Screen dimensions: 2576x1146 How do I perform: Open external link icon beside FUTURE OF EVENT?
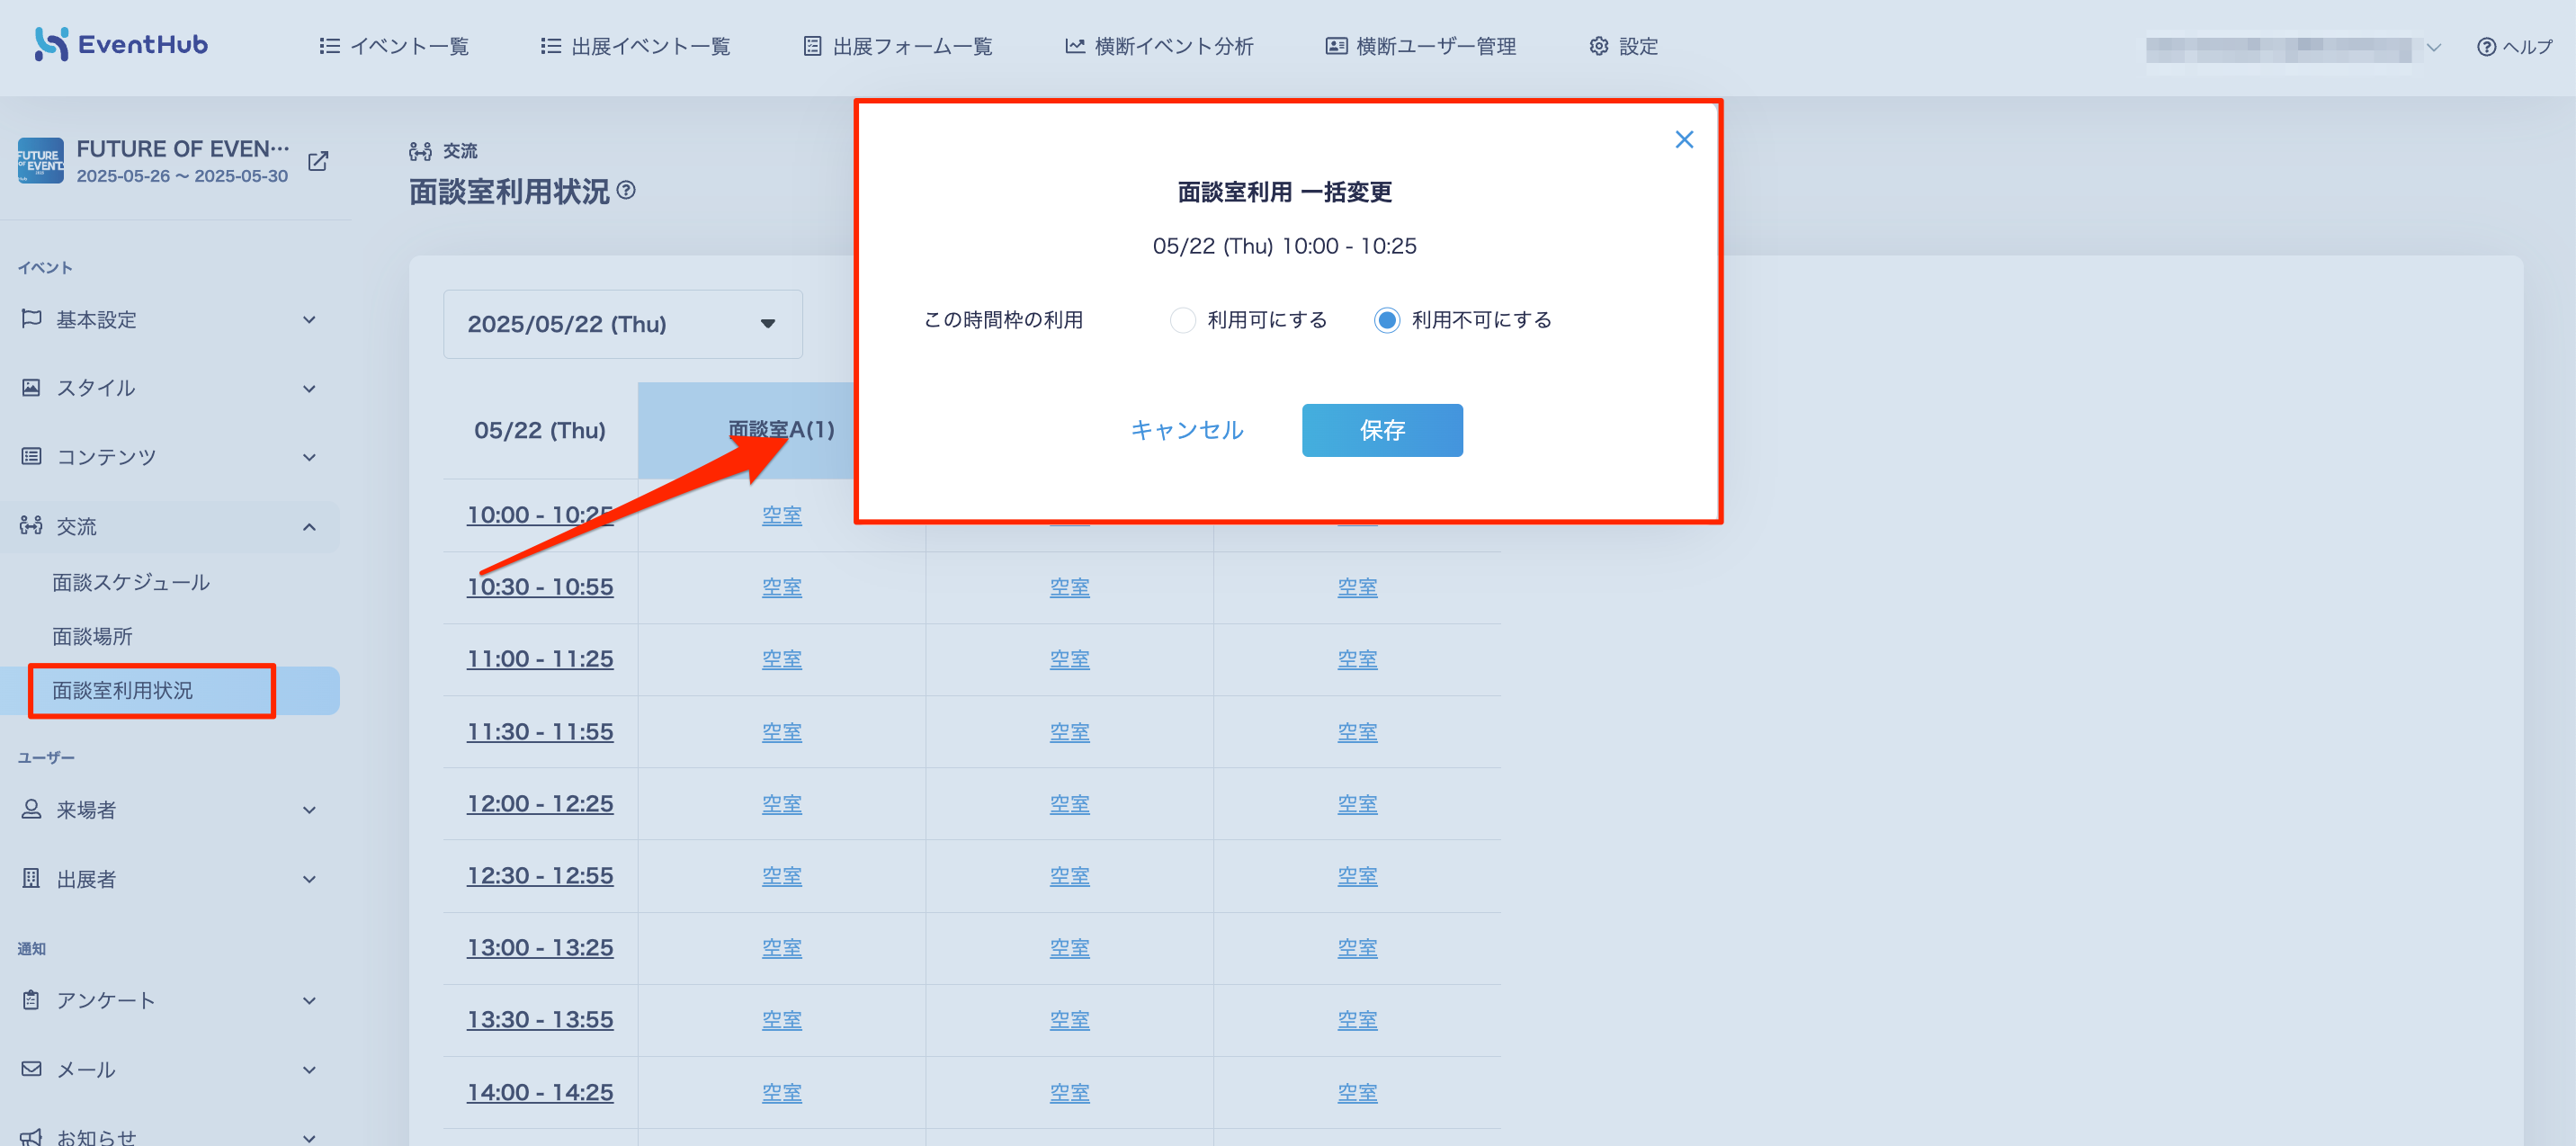[x=318, y=161]
